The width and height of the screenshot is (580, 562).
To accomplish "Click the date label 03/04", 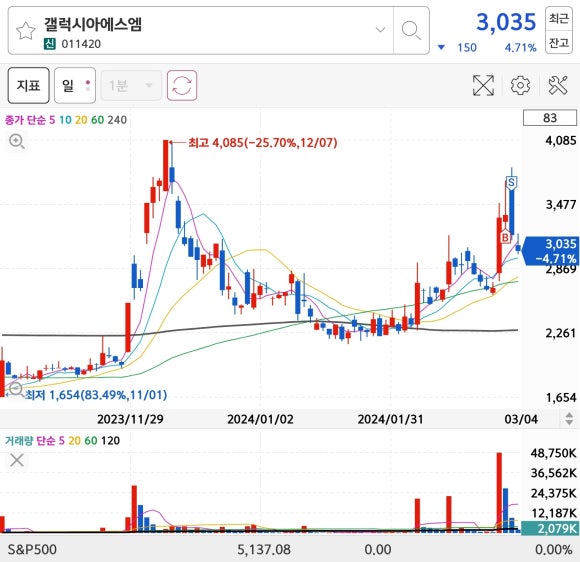I will [521, 419].
